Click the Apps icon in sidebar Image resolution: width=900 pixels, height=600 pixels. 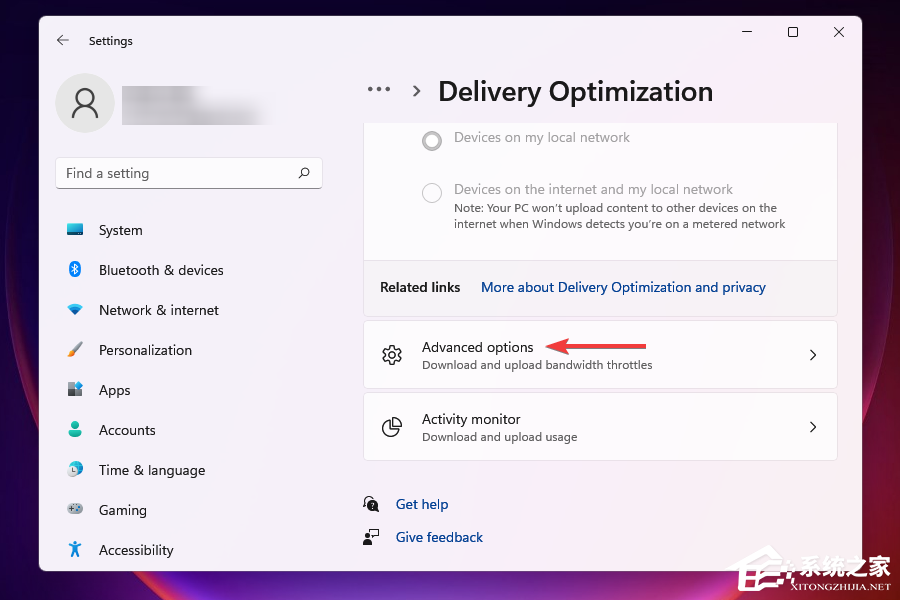75,390
